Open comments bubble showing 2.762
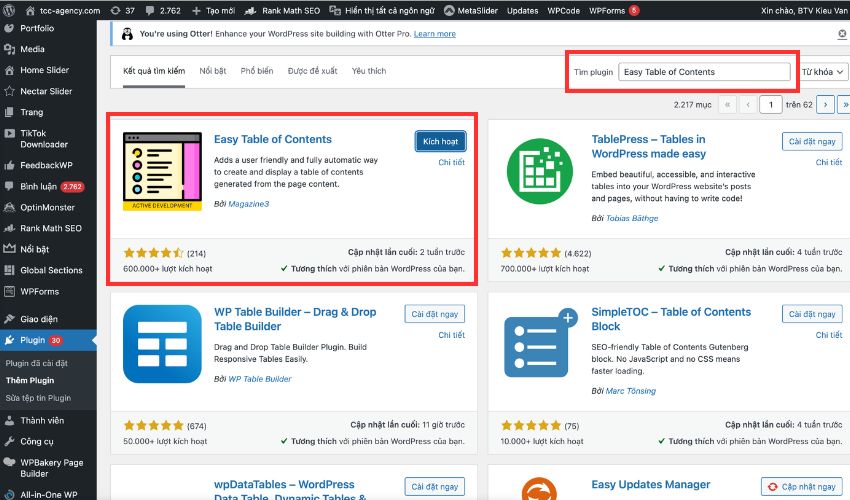The width and height of the screenshot is (850, 500). click(163, 10)
